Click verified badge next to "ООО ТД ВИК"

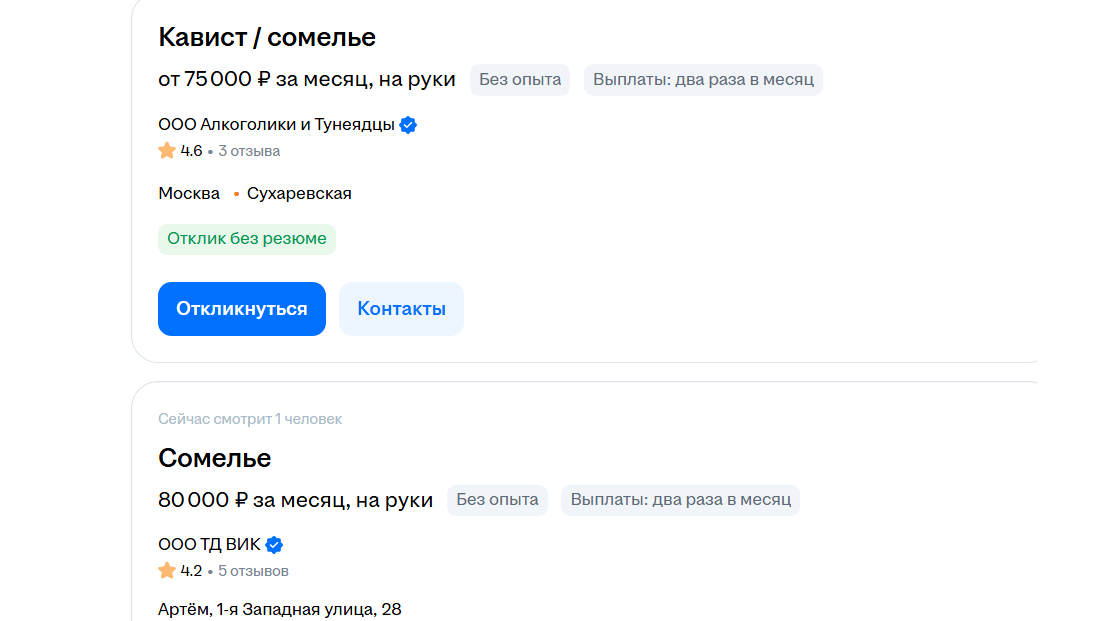(274, 545)
